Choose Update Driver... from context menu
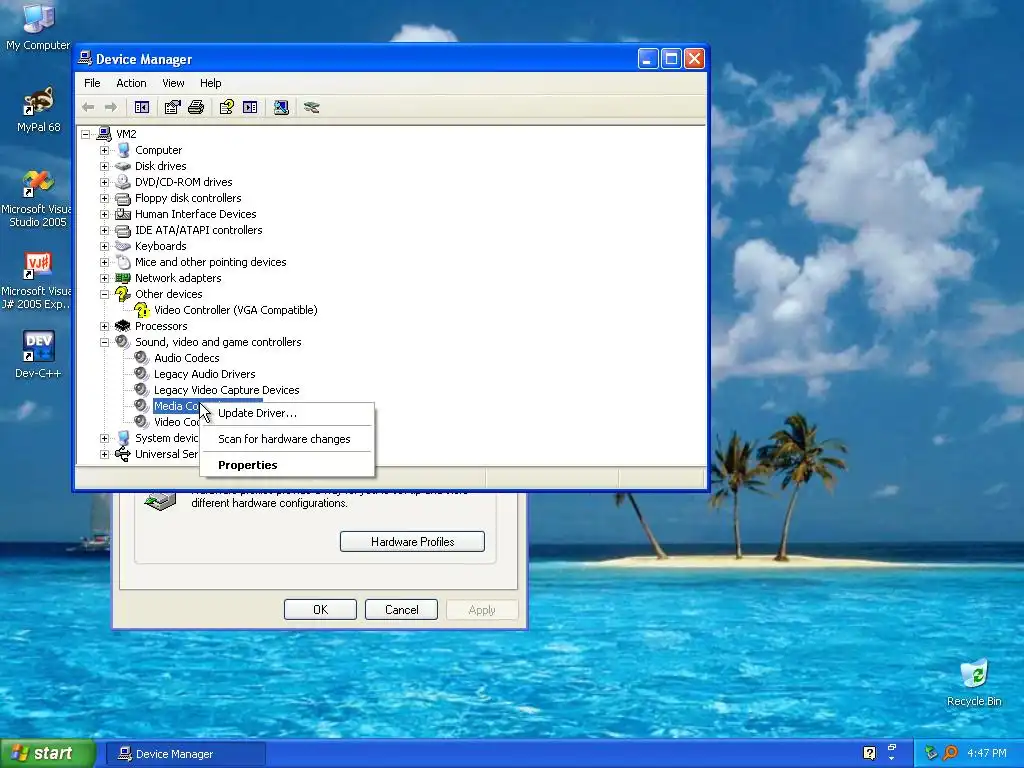The width and height of the screenshot is (1024, 768). 287,413
